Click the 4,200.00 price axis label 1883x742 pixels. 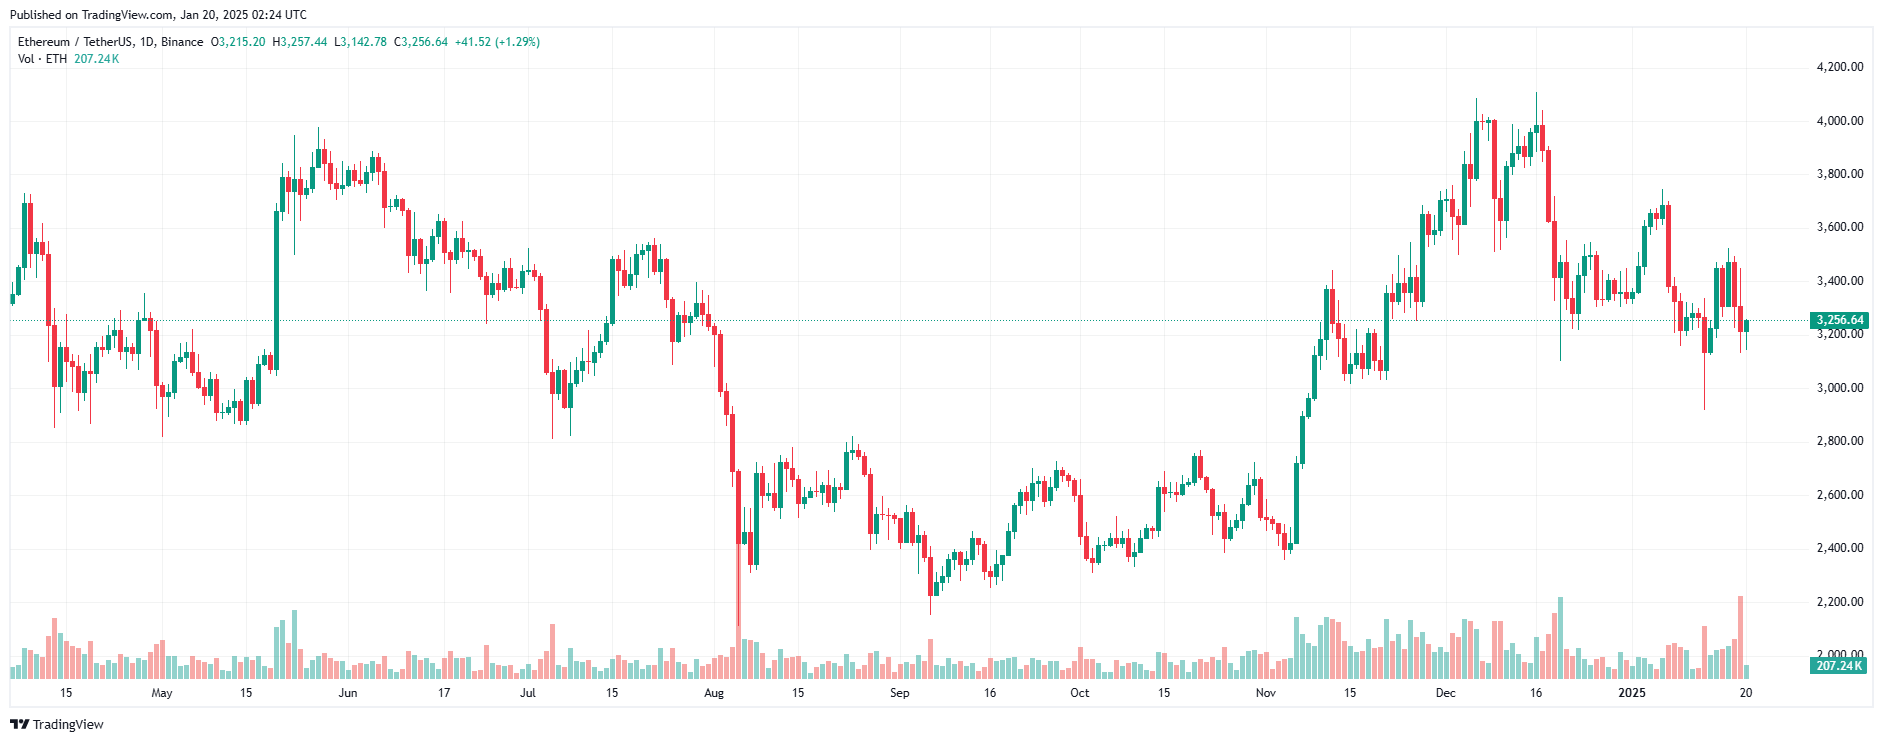[x=1840, y=67]
